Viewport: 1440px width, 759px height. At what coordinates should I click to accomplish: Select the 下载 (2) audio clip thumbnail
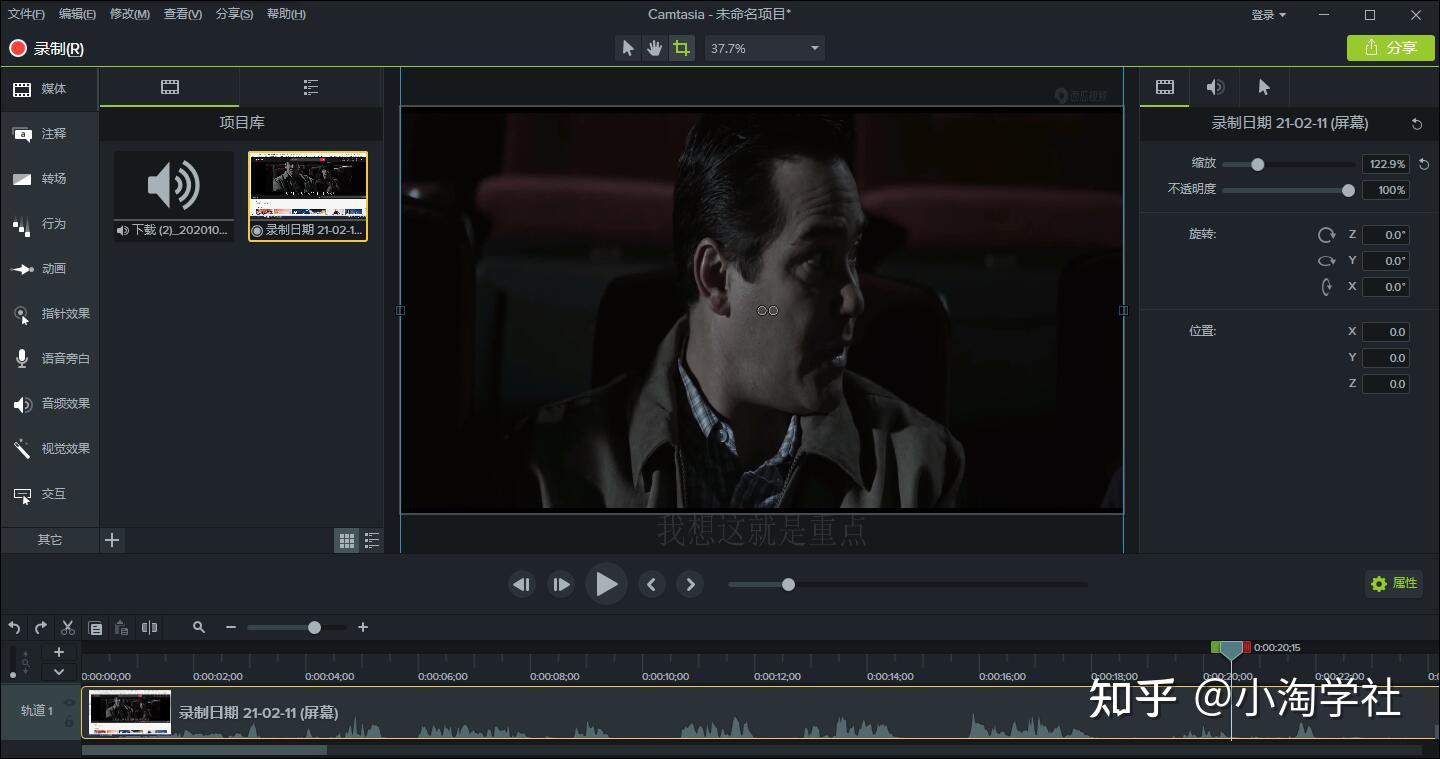174,196
